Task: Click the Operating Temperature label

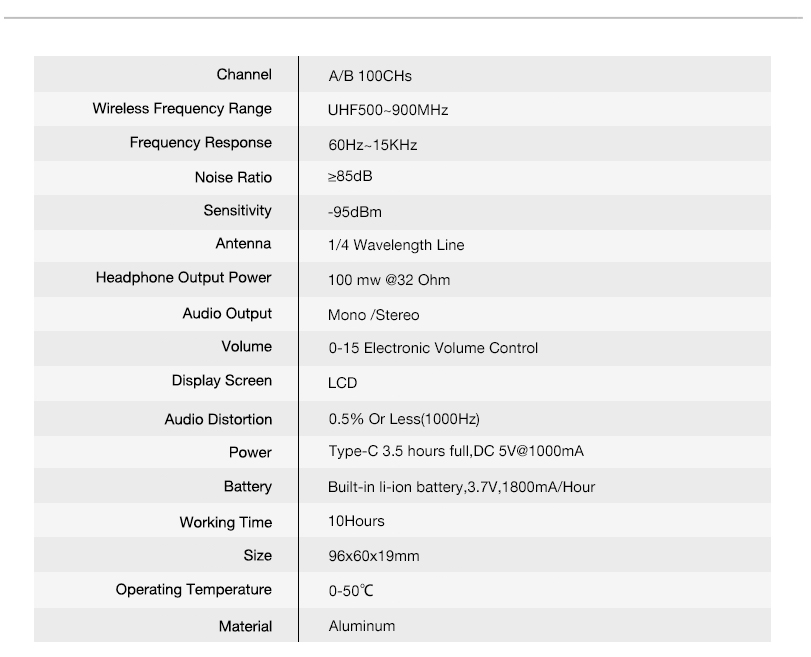Action: pos(193,590)
